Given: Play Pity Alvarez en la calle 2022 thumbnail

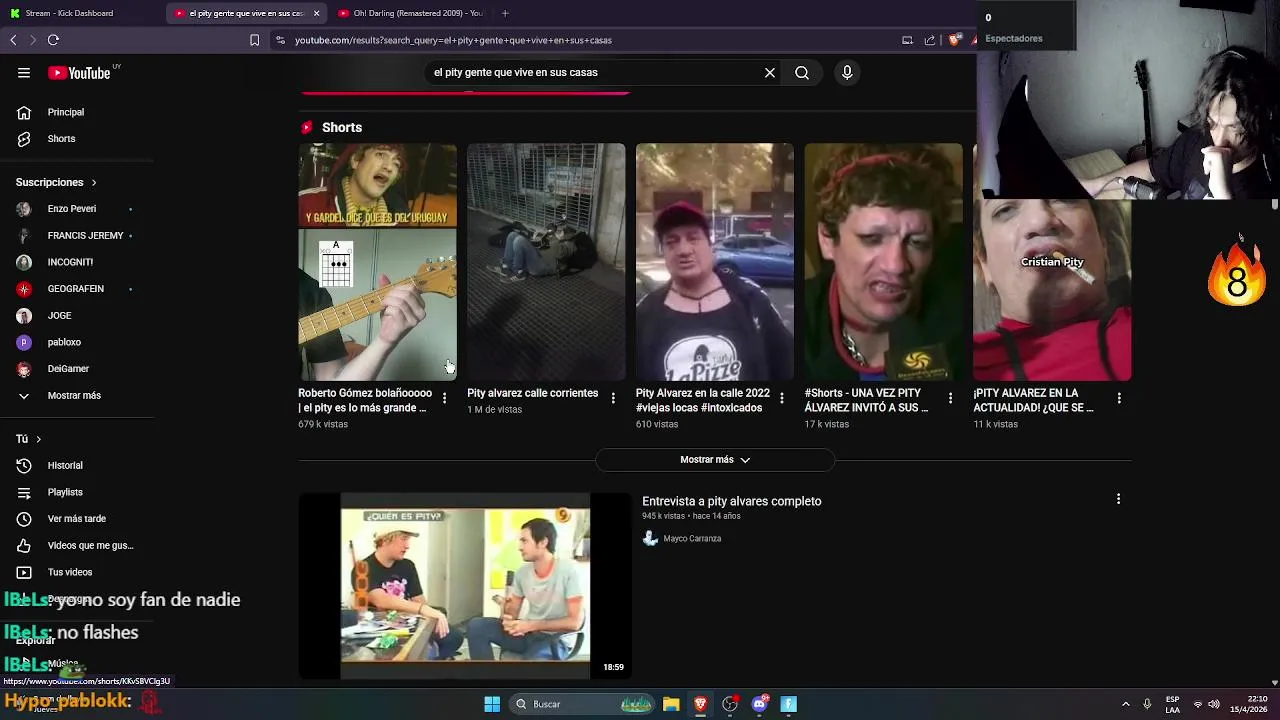Looking at the screenshot, I should click(715, 262).
